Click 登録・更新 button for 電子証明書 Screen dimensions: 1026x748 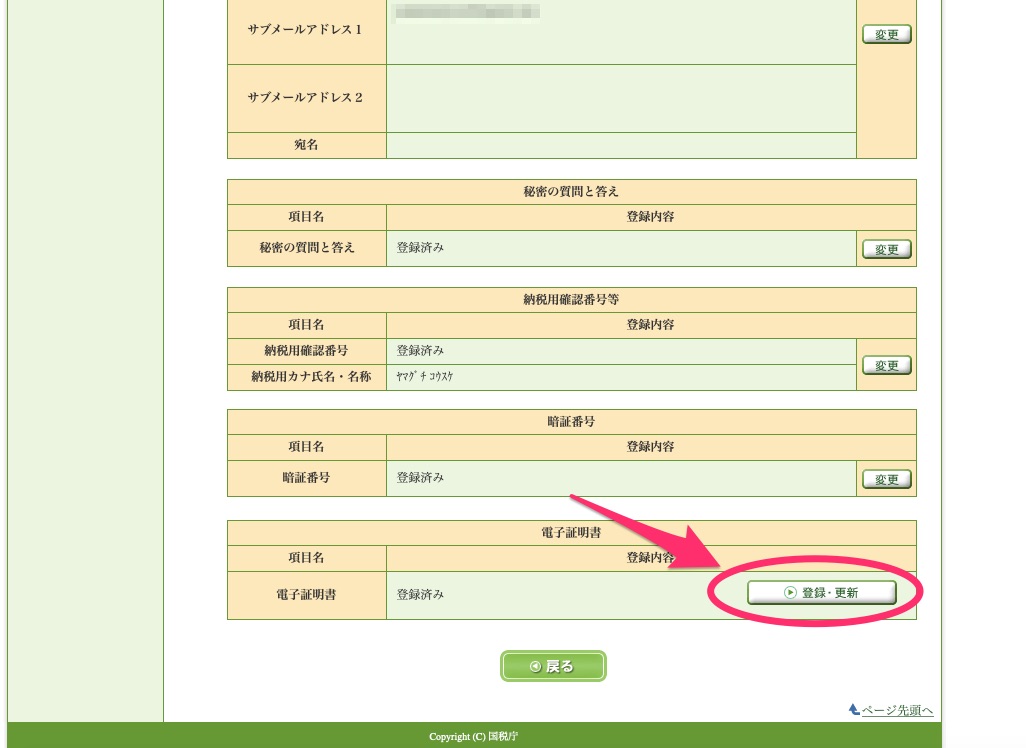[821, 593]
